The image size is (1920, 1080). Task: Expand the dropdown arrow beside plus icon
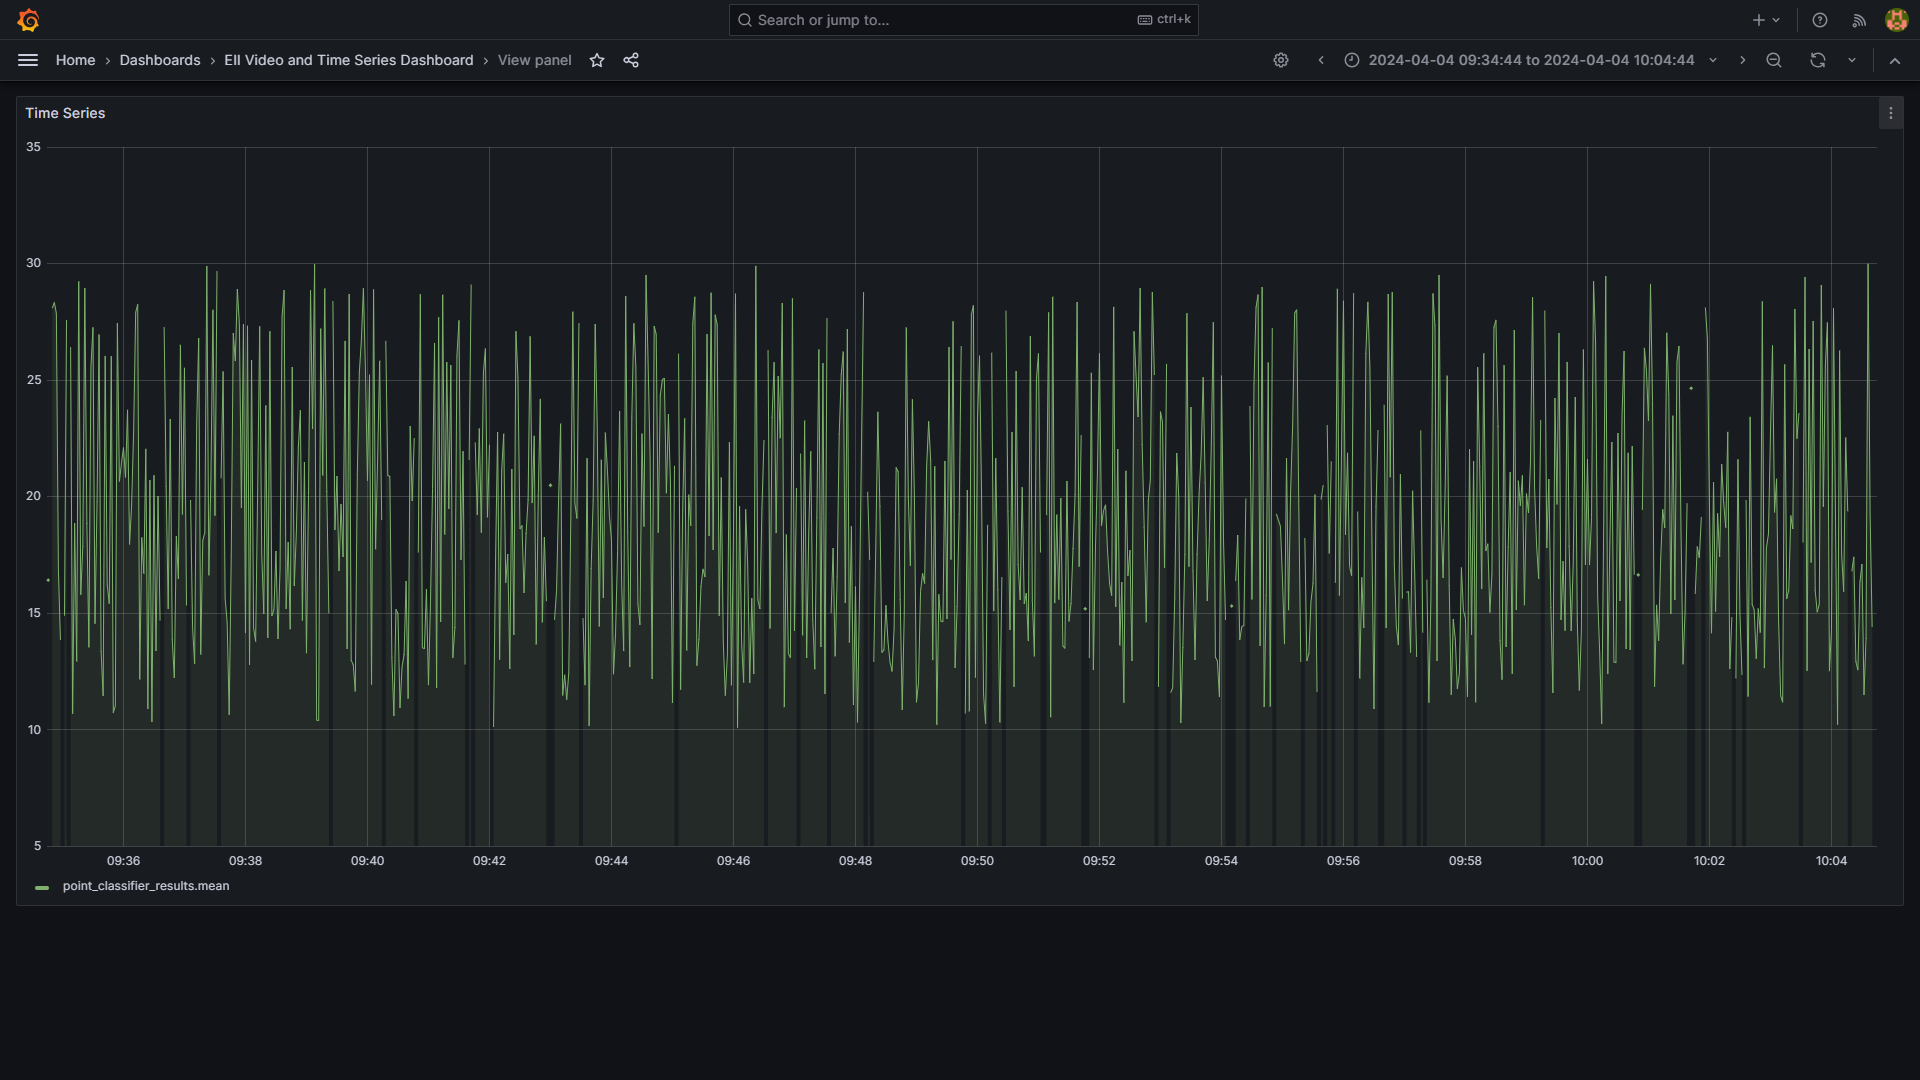[1777, 20]
